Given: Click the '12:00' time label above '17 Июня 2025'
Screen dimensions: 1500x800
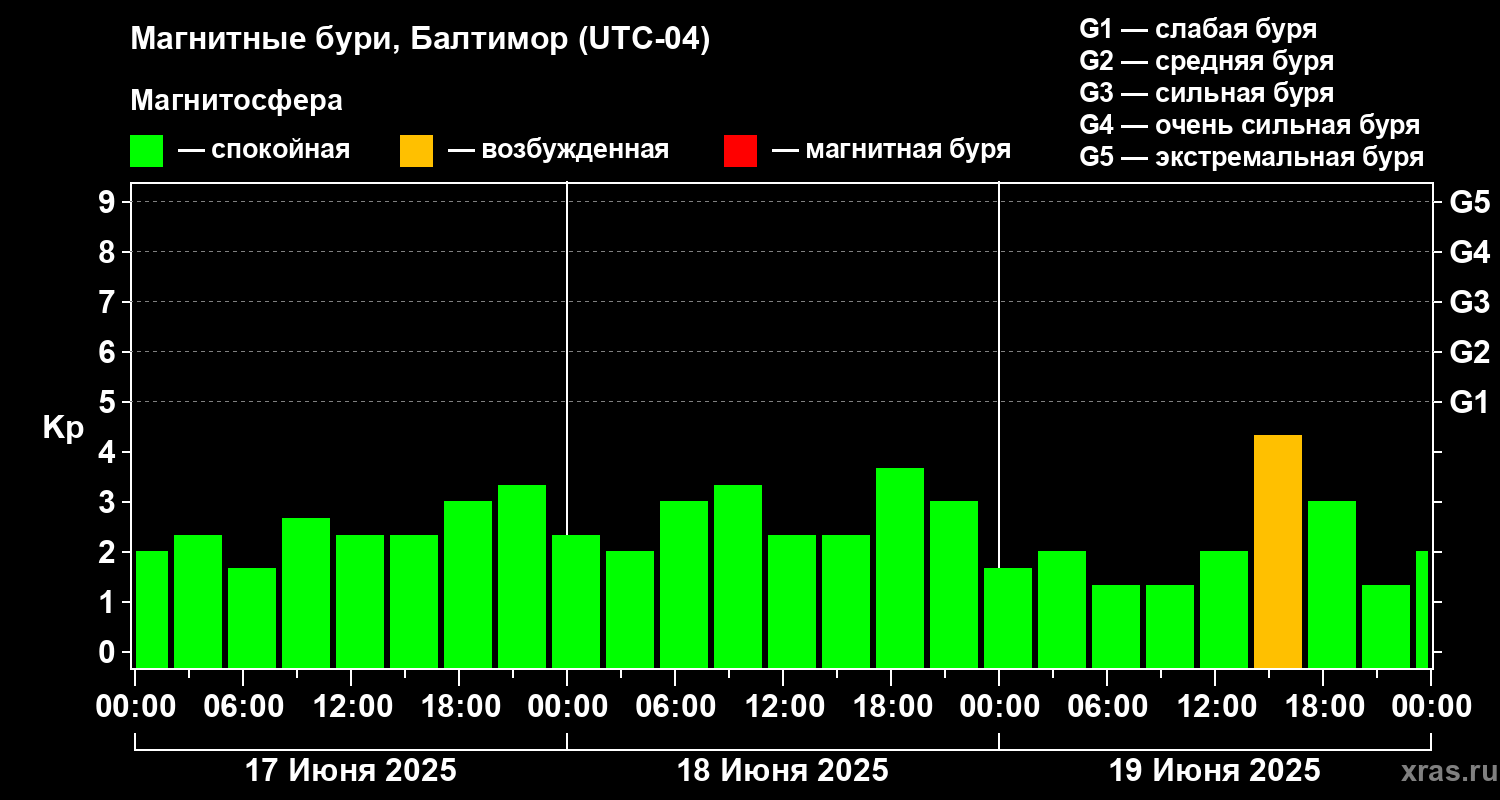Looking at the screenshot, I should [351, 706].
